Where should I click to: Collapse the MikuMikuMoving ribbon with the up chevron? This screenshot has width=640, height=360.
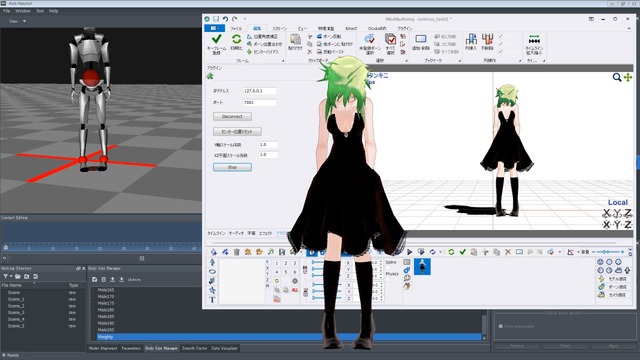tap(629, 28)
